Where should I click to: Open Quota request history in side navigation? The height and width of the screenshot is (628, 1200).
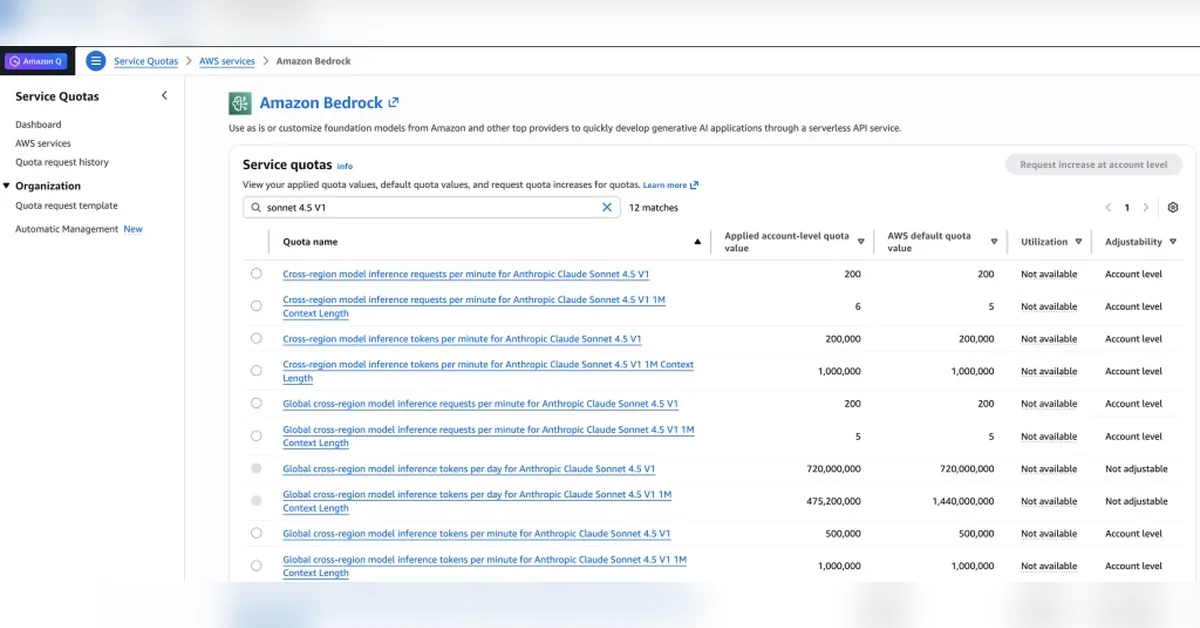62,162
